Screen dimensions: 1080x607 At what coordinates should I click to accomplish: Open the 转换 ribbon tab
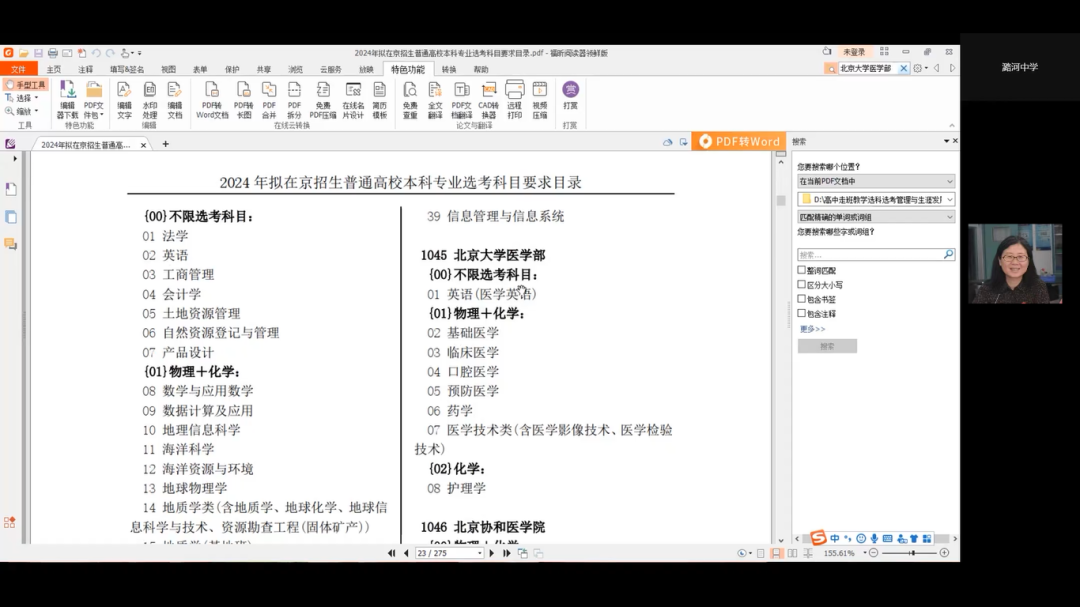449,69
